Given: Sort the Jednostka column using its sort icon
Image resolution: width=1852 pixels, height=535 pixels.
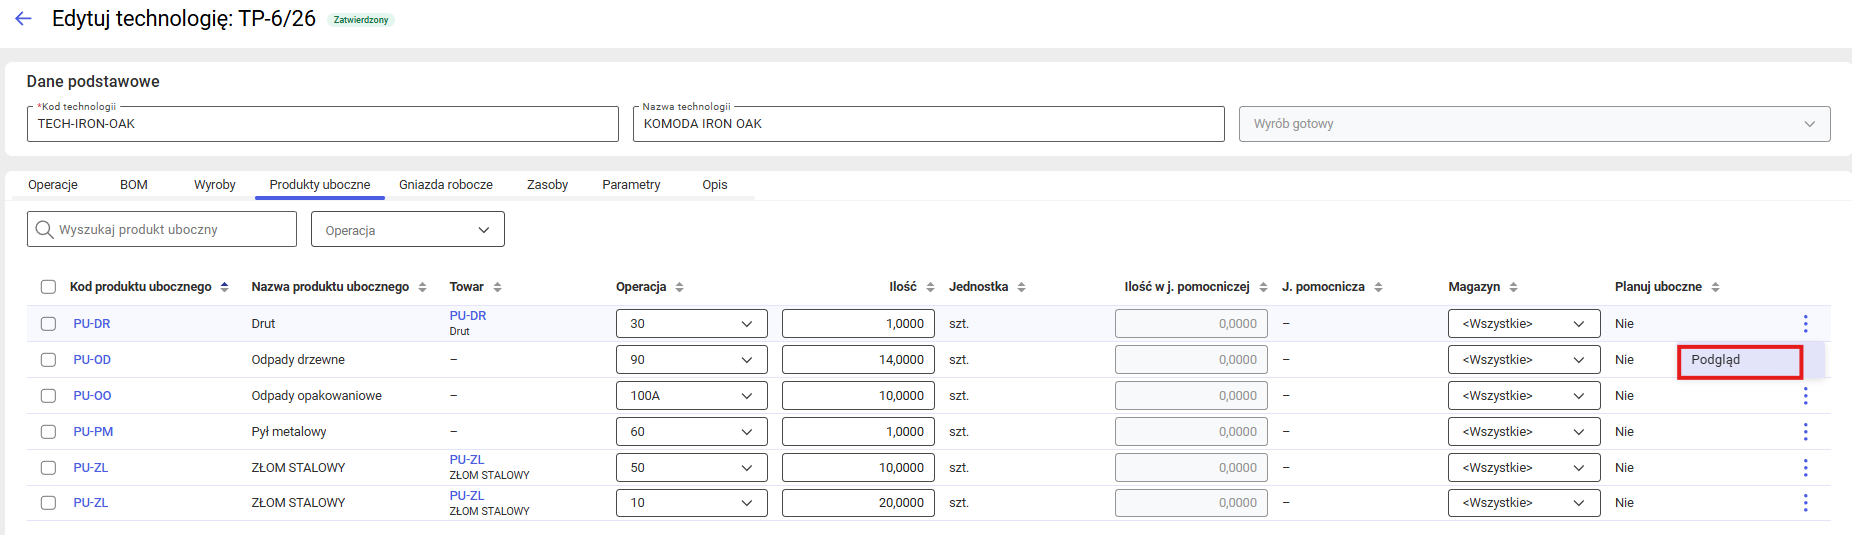Looking at the screenshot, I should pos(1021,287).
